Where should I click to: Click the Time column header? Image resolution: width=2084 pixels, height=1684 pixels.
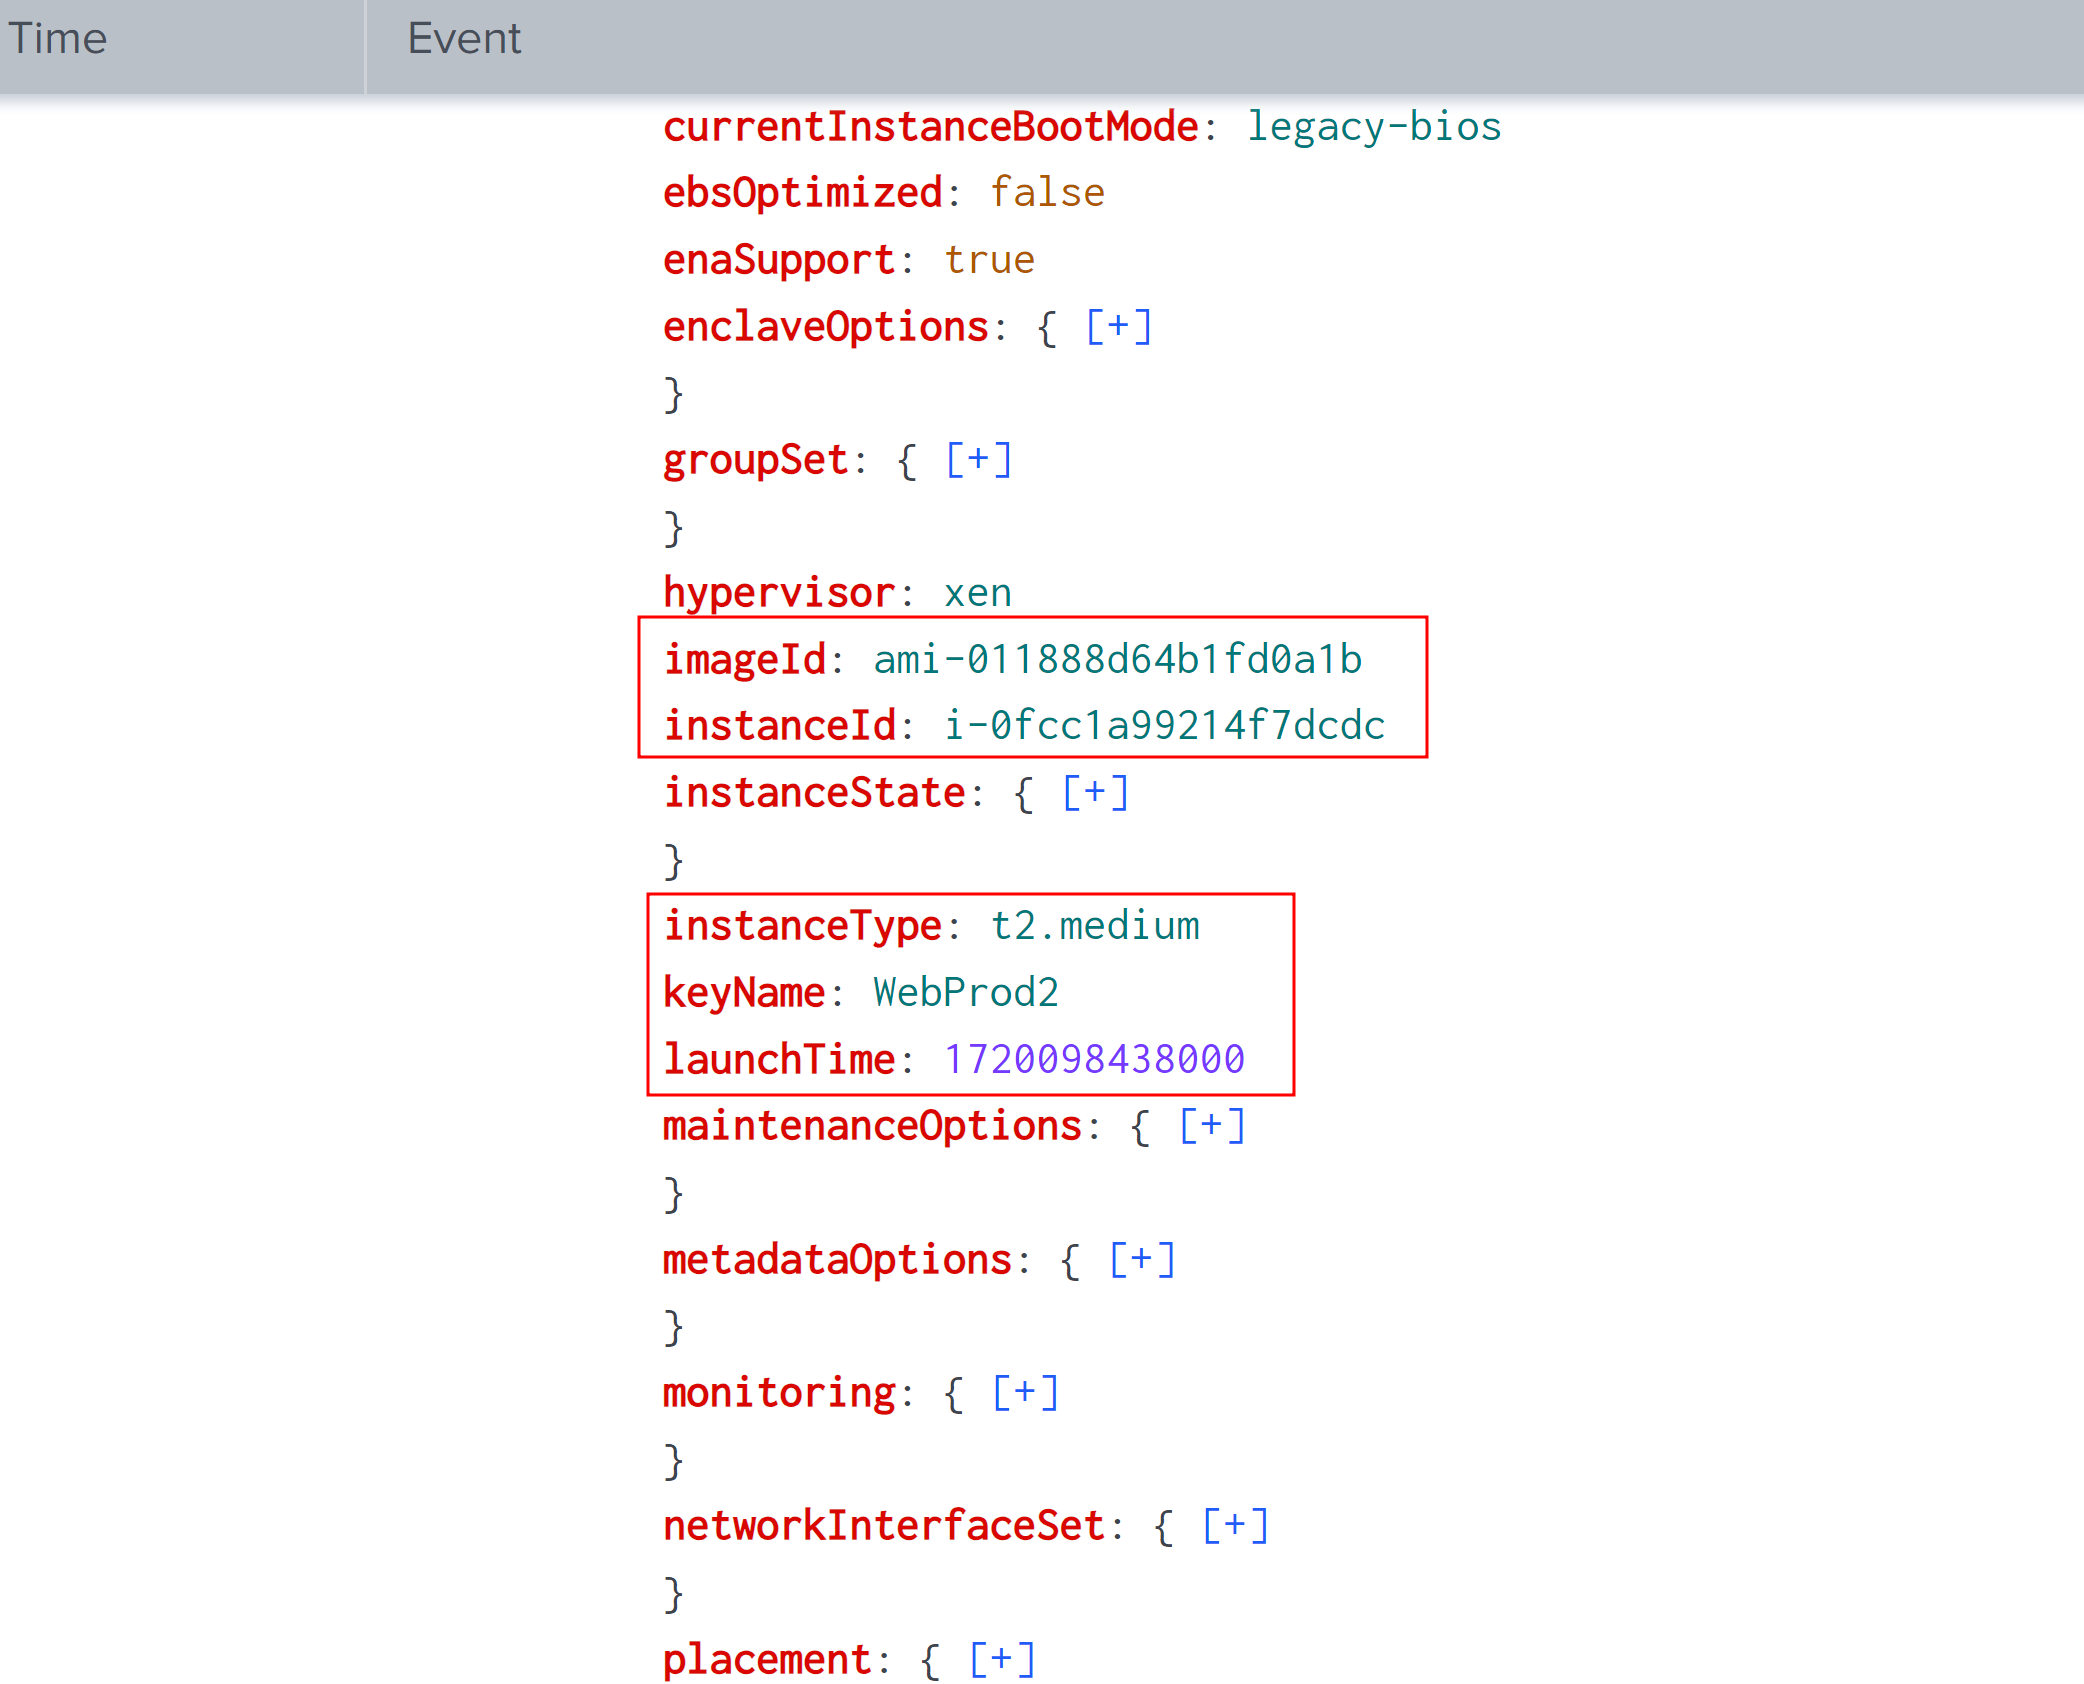[x=58, y=40]
